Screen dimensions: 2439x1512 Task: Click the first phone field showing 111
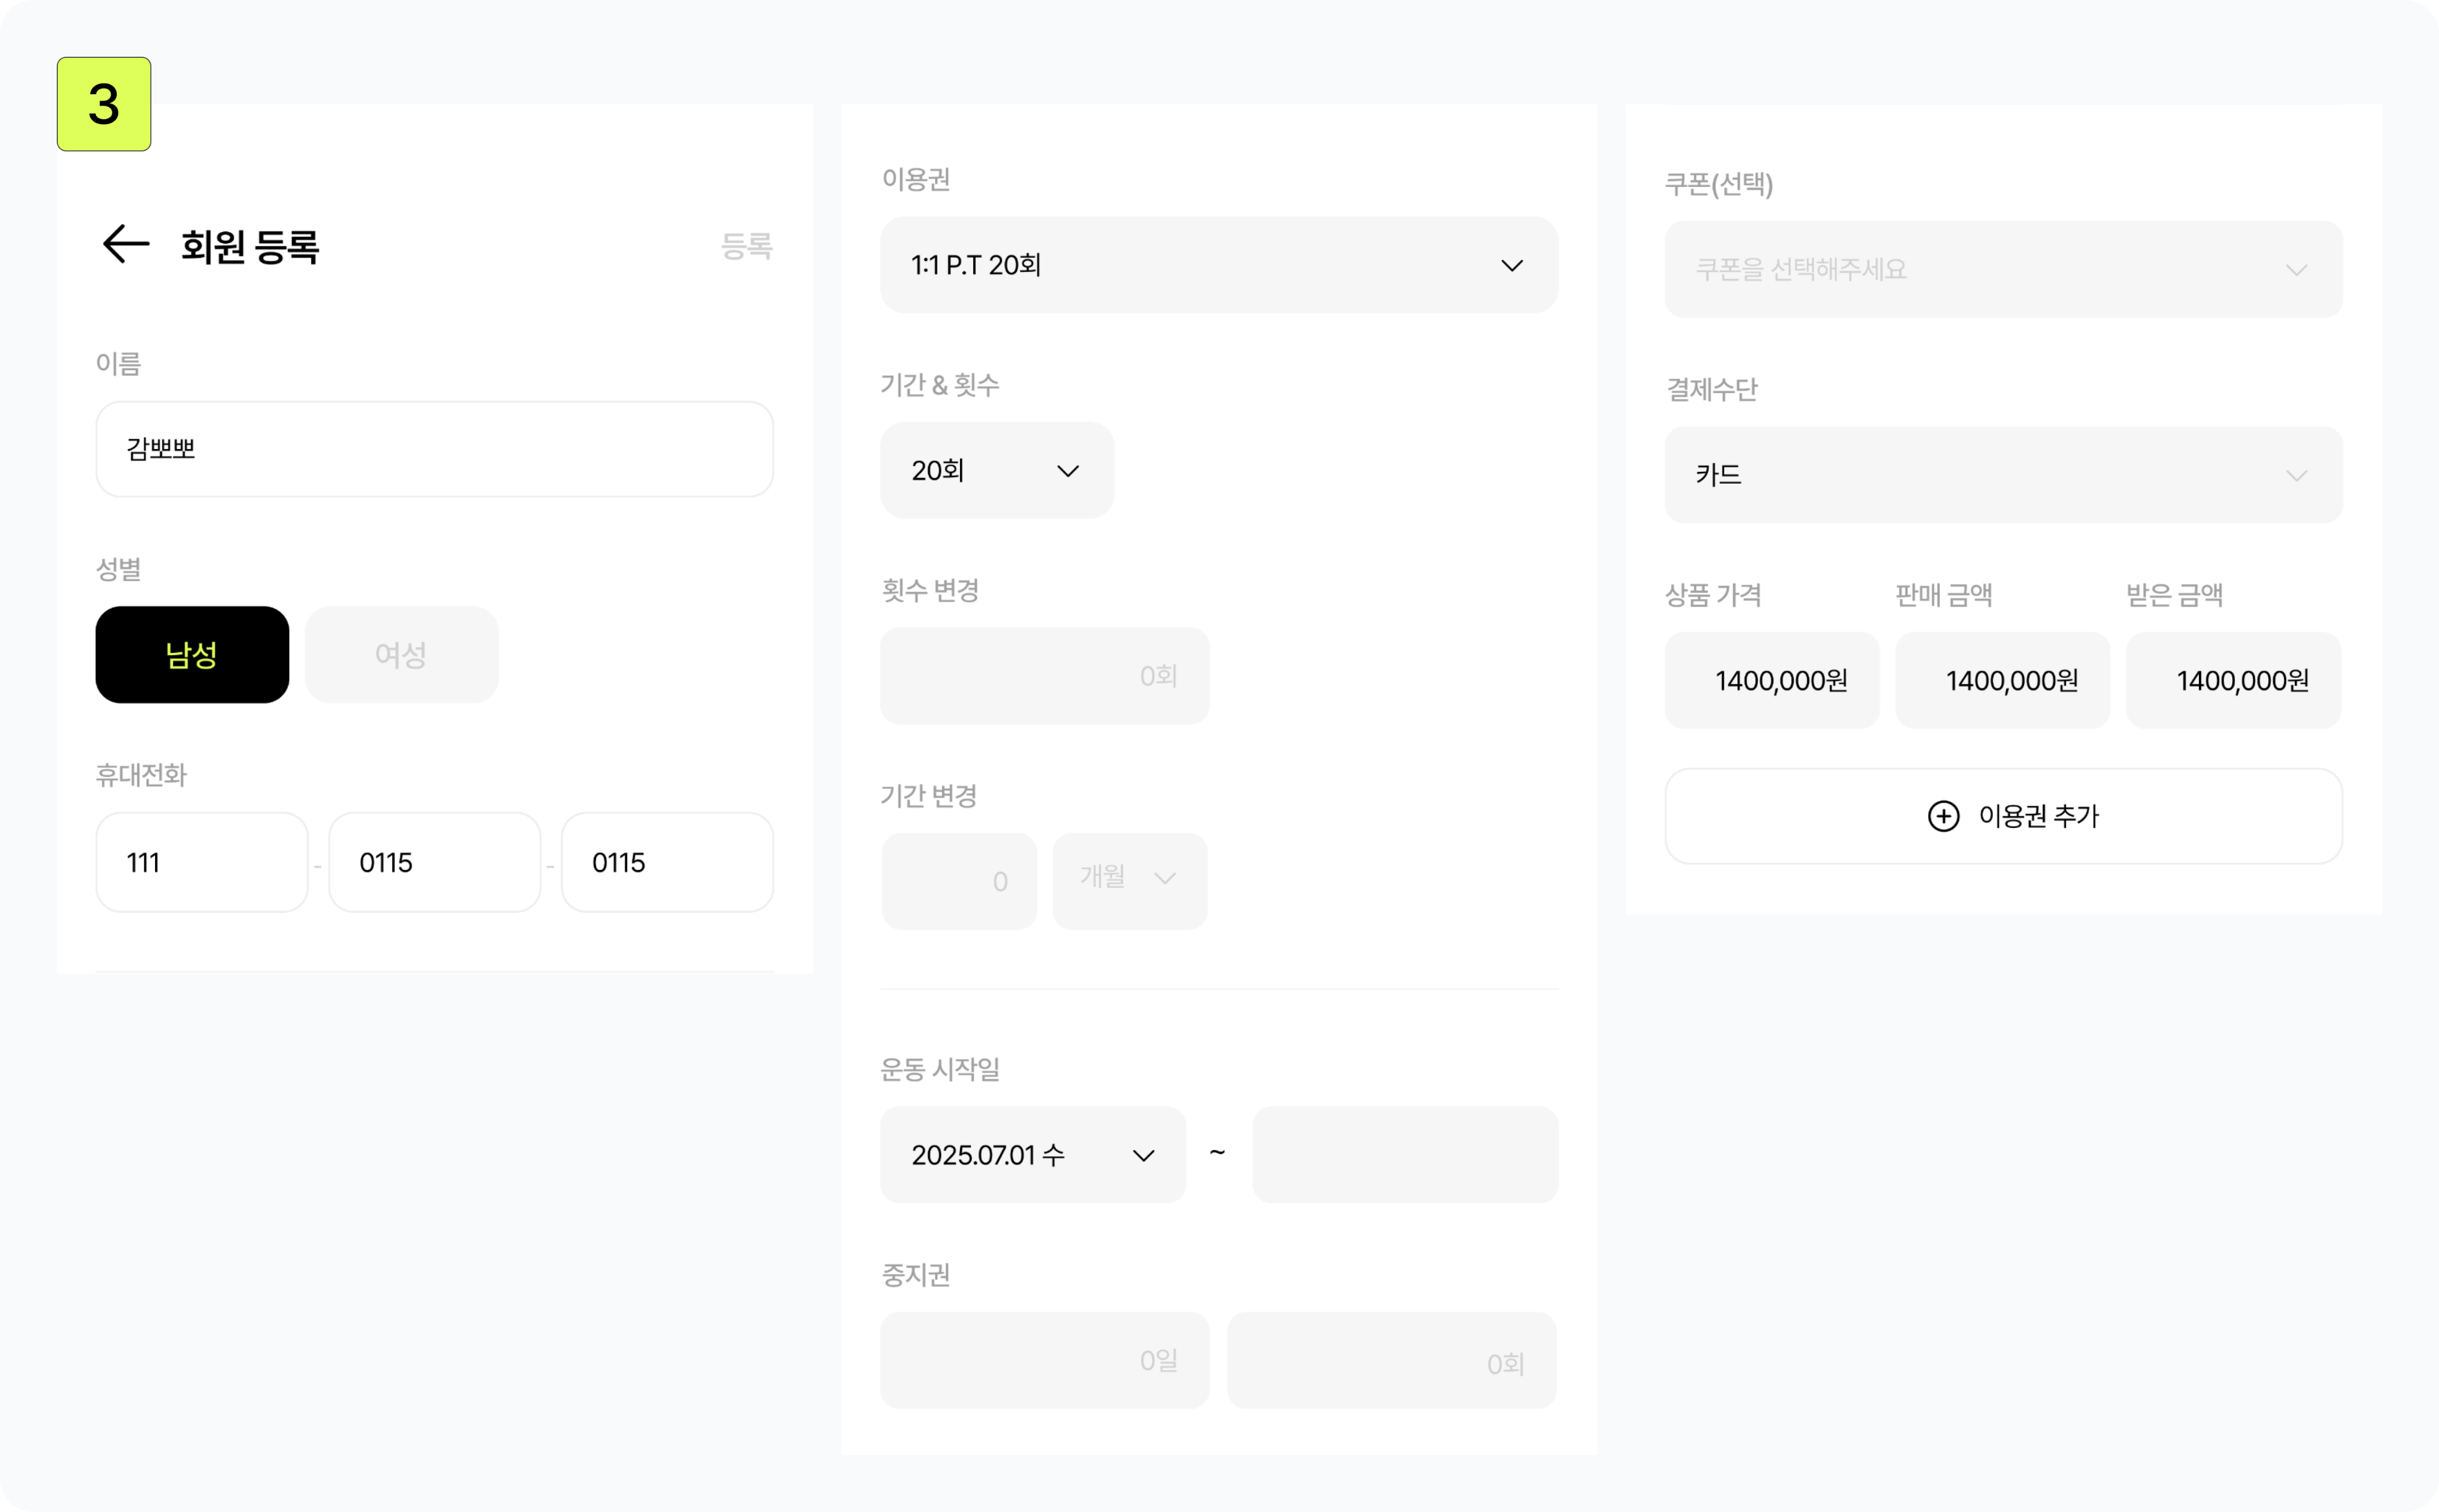pos(201,862)
